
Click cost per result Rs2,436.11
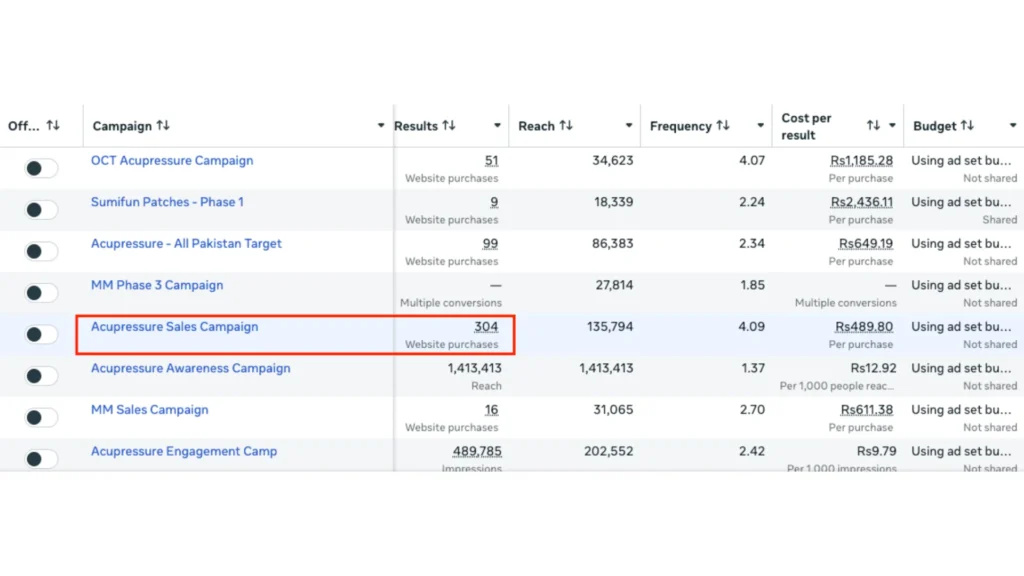(861, 202)
